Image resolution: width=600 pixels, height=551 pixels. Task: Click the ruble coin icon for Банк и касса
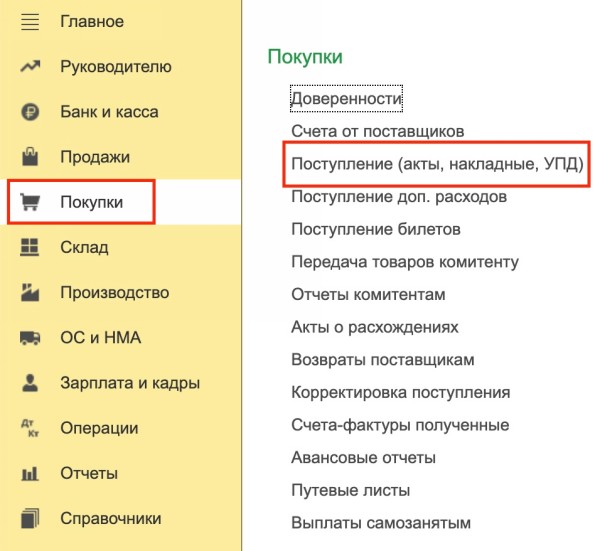coord(30,112)
